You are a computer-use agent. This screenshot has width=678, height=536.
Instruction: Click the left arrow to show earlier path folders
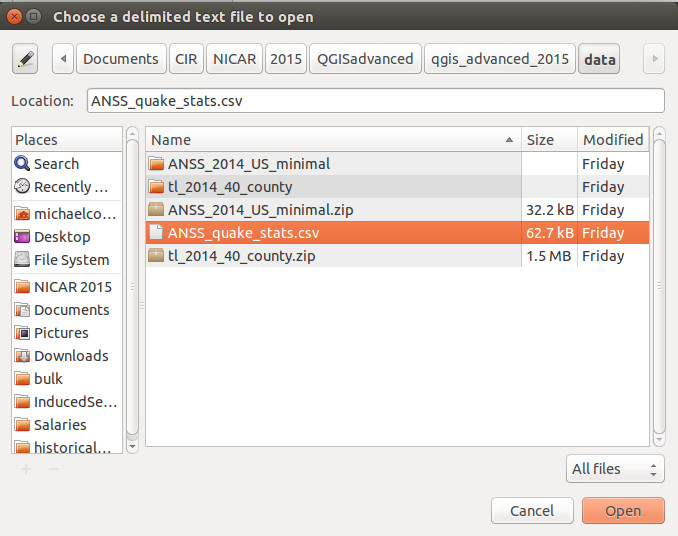tap(63, 59)
